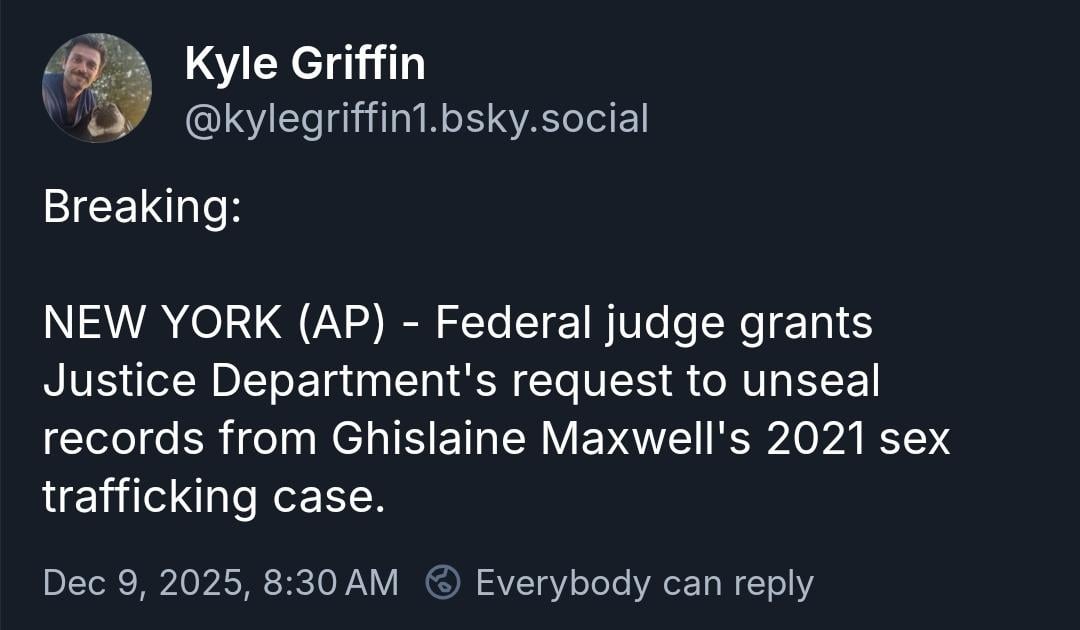Viewport: 1080px width, 630px height.
Task: Click the Kyle Griffin display name
Action: click(x=305, y=65)
